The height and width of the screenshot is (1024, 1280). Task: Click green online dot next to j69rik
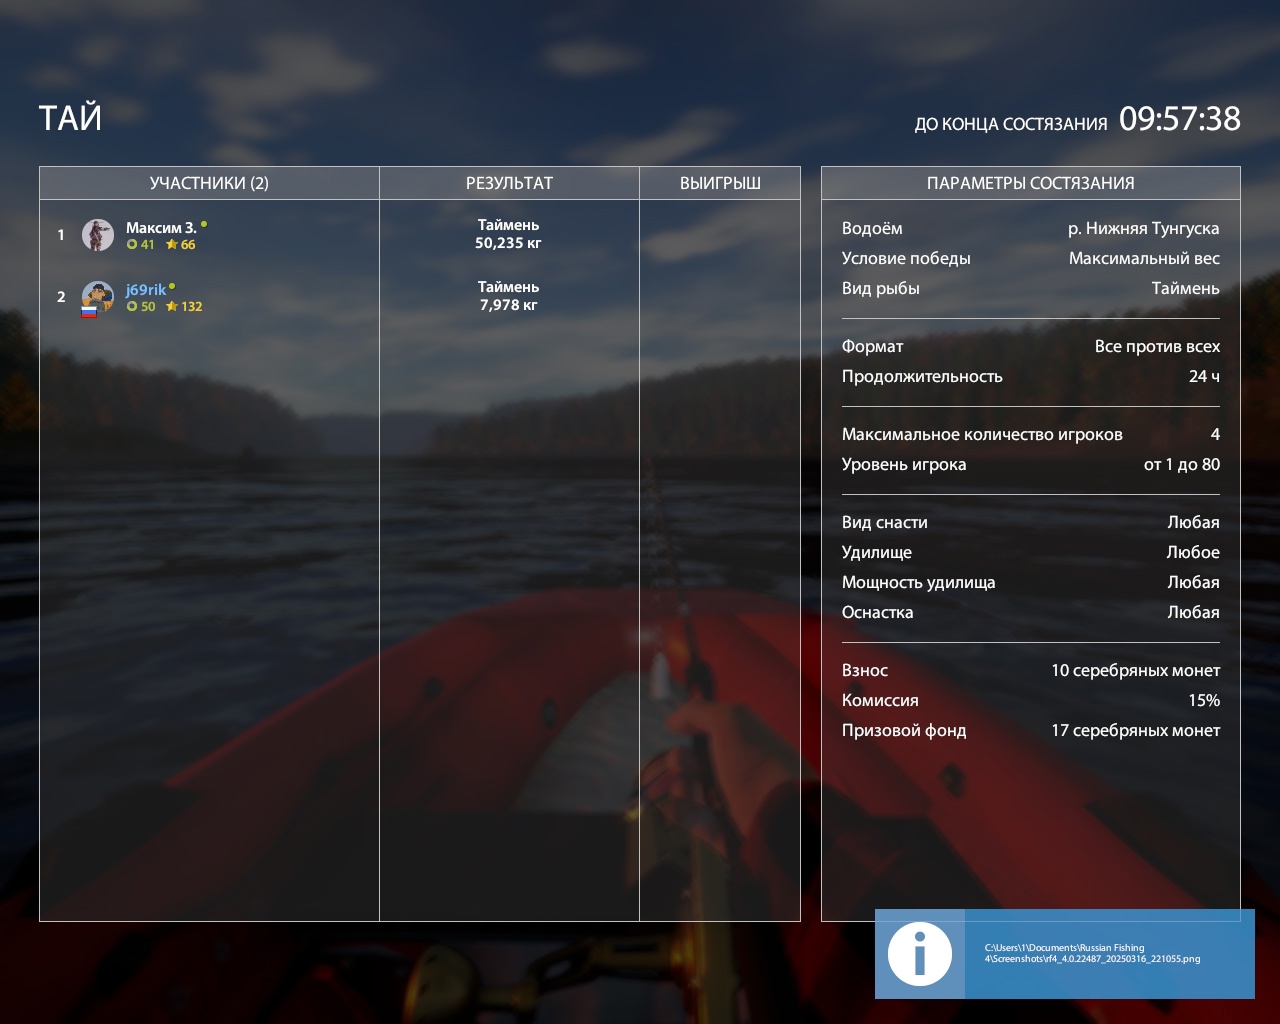coord(172,286)
